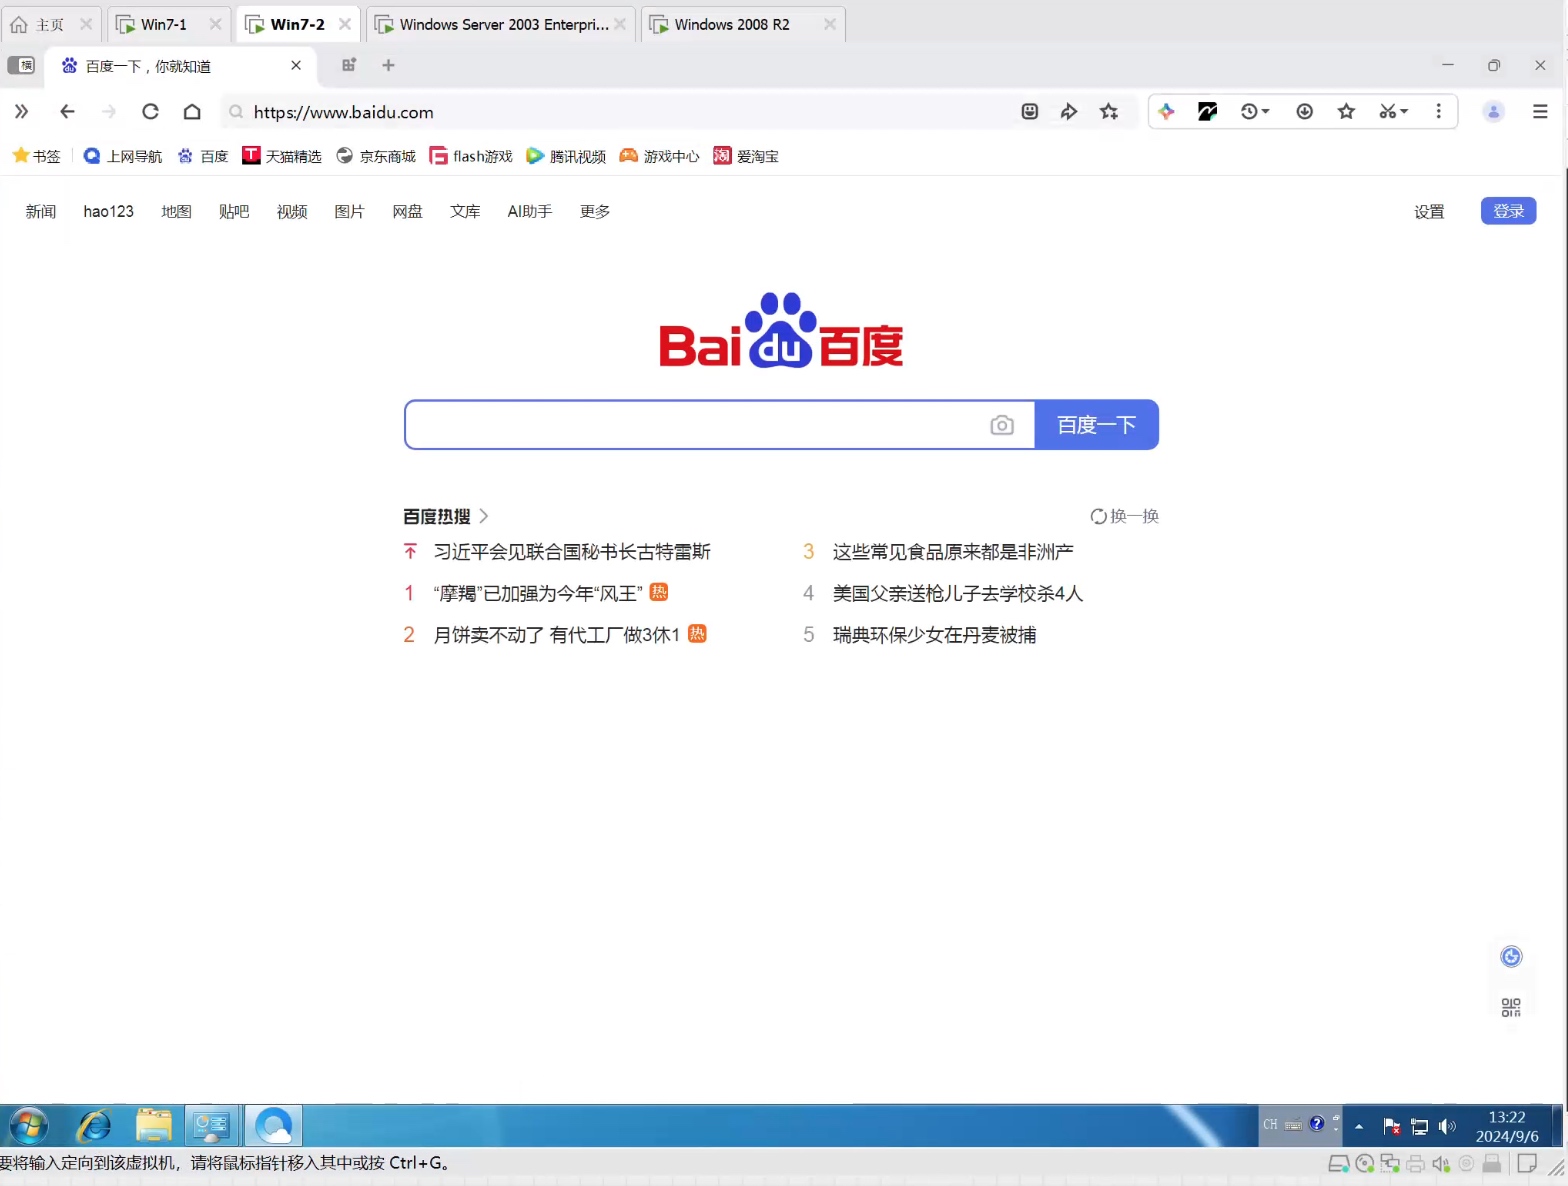Click the user profile avatar icon
1568x1186 pixels.
point(1493,112)
